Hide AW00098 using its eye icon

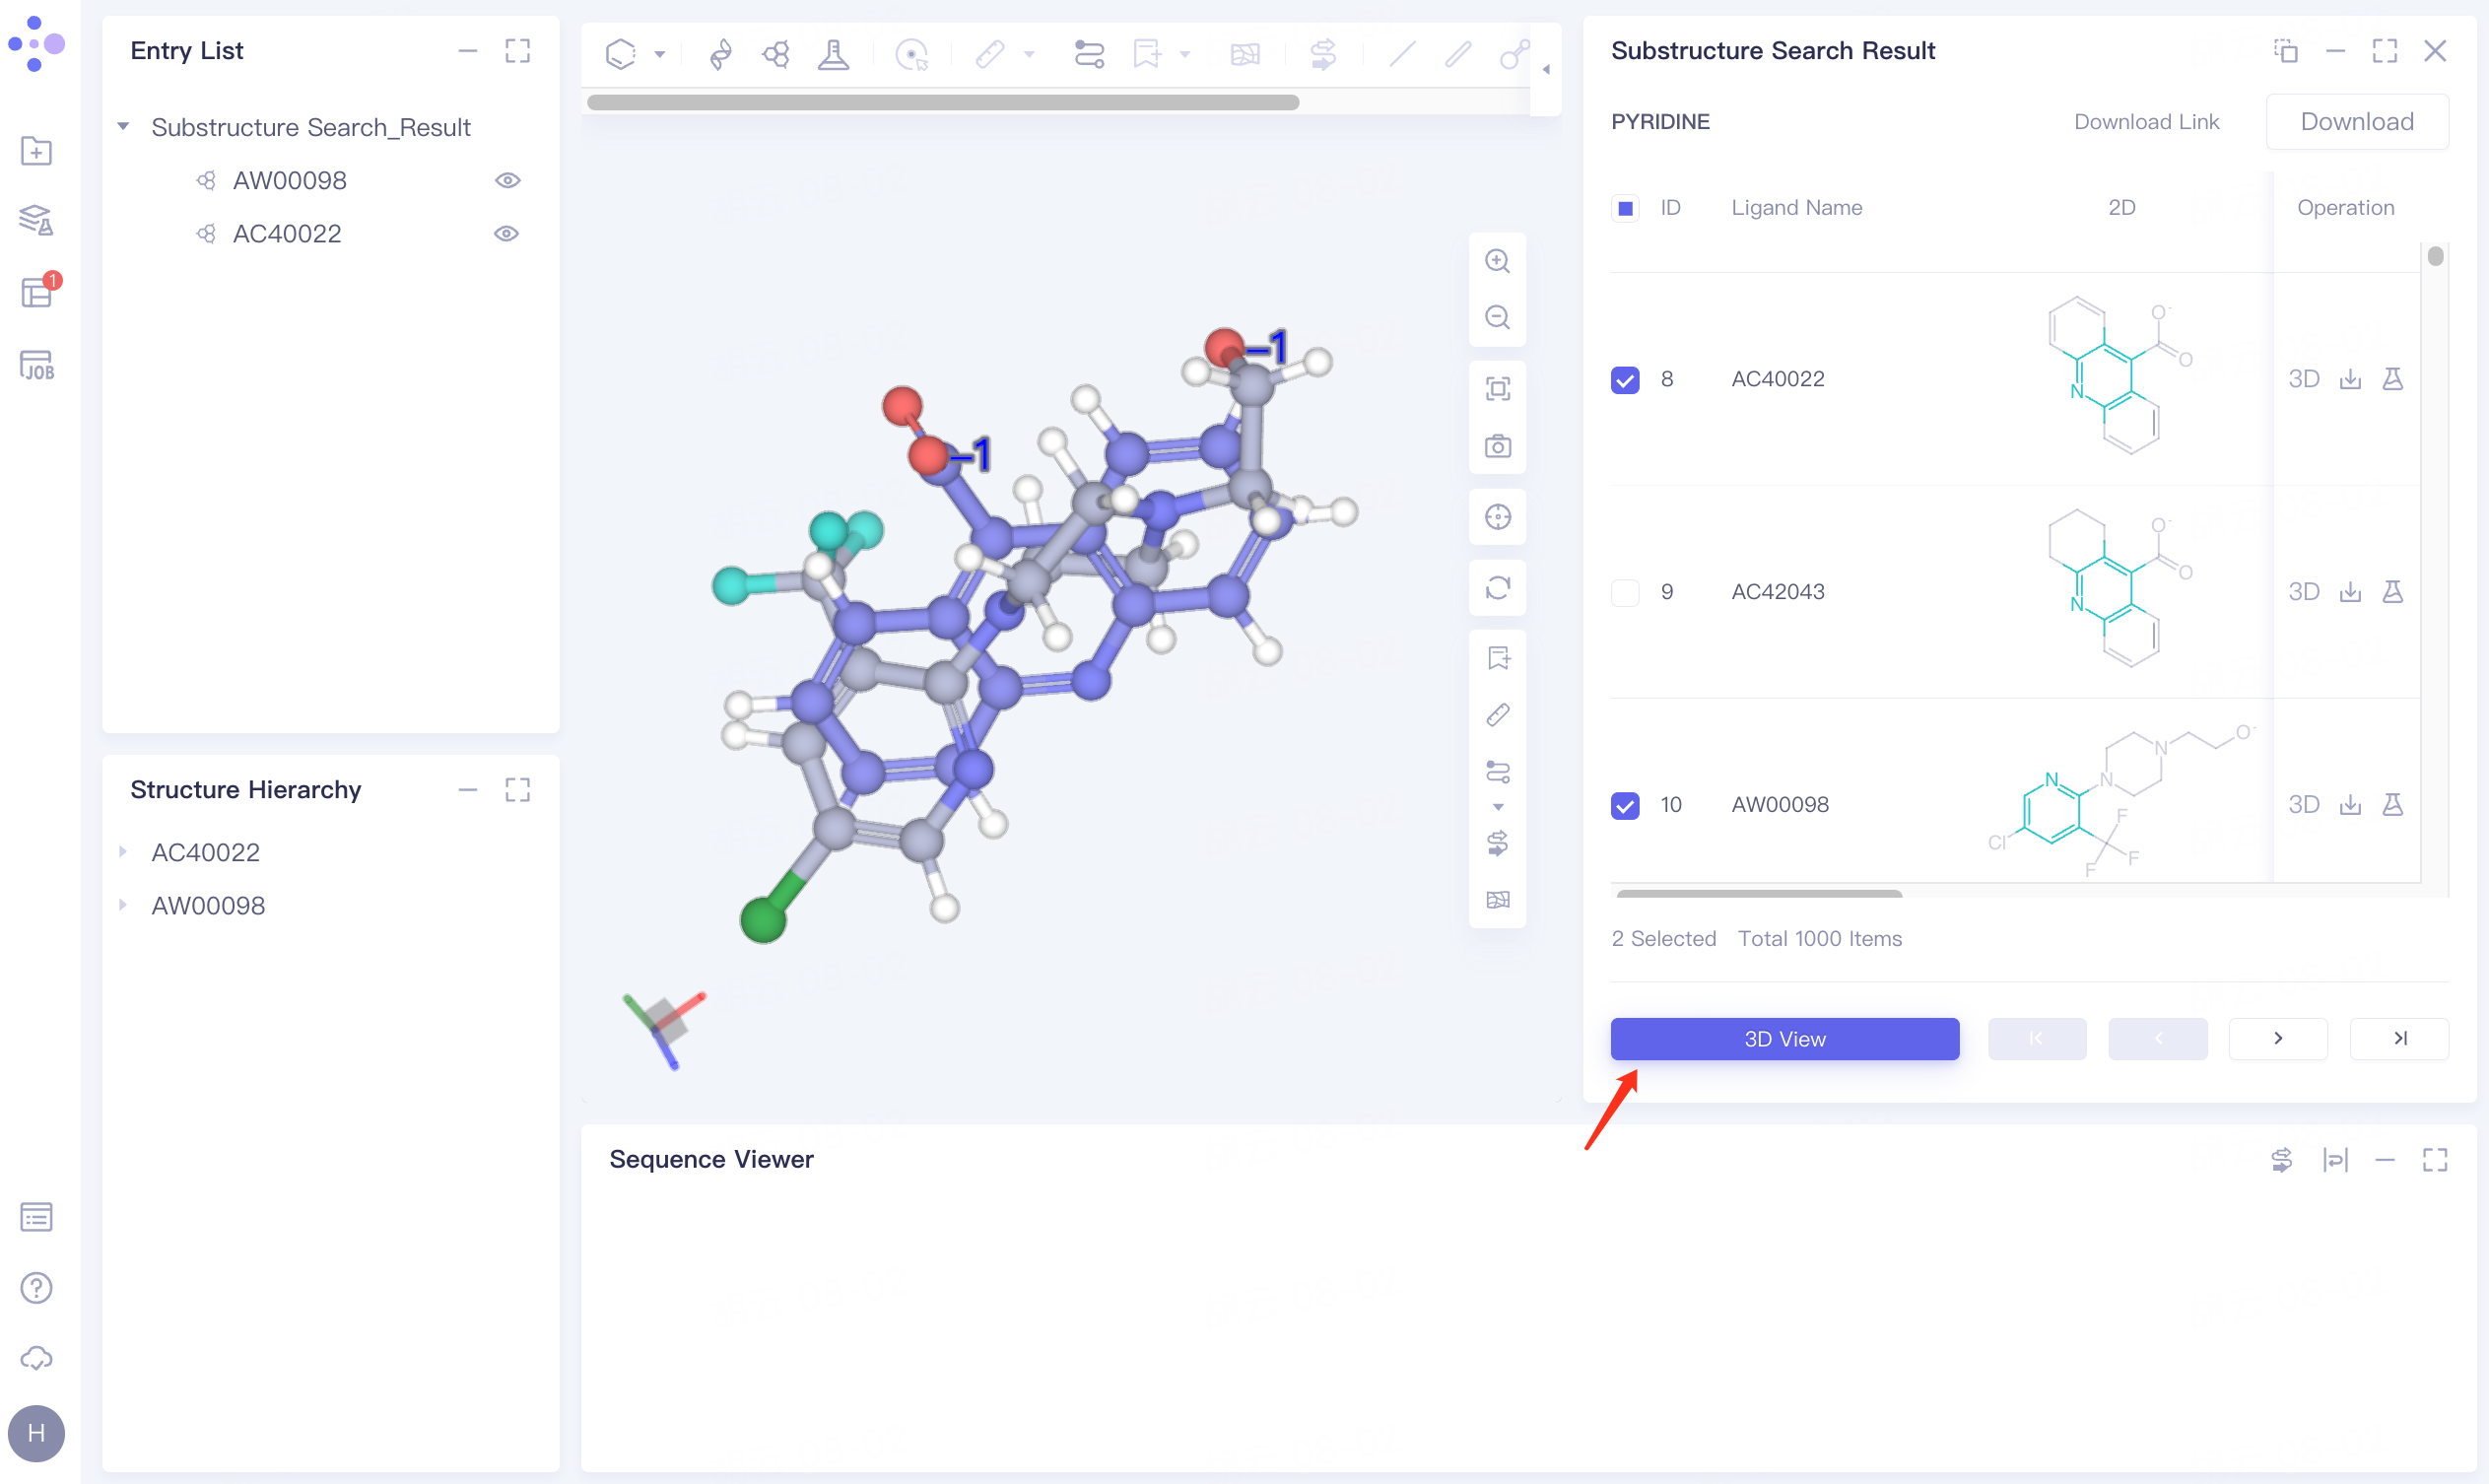coord(507,181)
